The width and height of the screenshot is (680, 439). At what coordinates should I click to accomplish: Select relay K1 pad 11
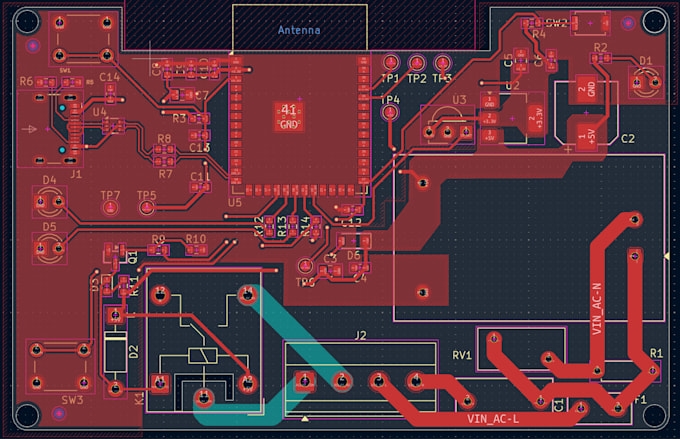[x=204, y=398]
